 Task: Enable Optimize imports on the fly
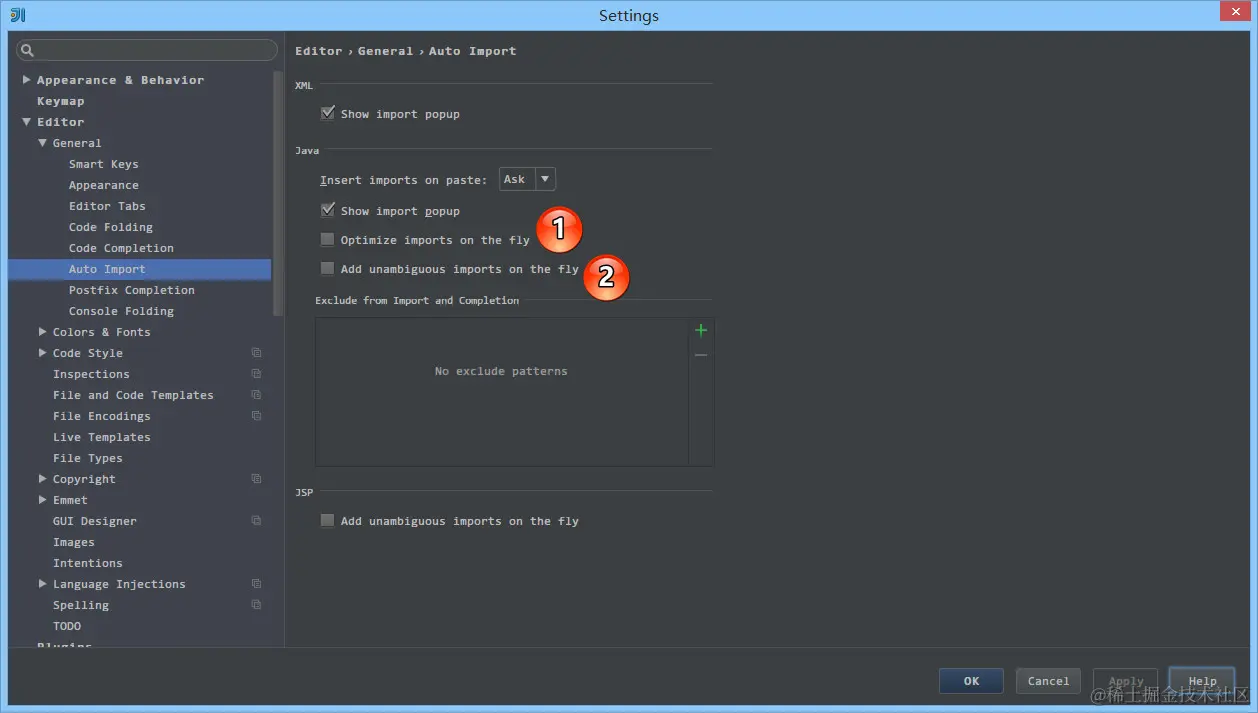pyautogui.click(x=327, y=239)
